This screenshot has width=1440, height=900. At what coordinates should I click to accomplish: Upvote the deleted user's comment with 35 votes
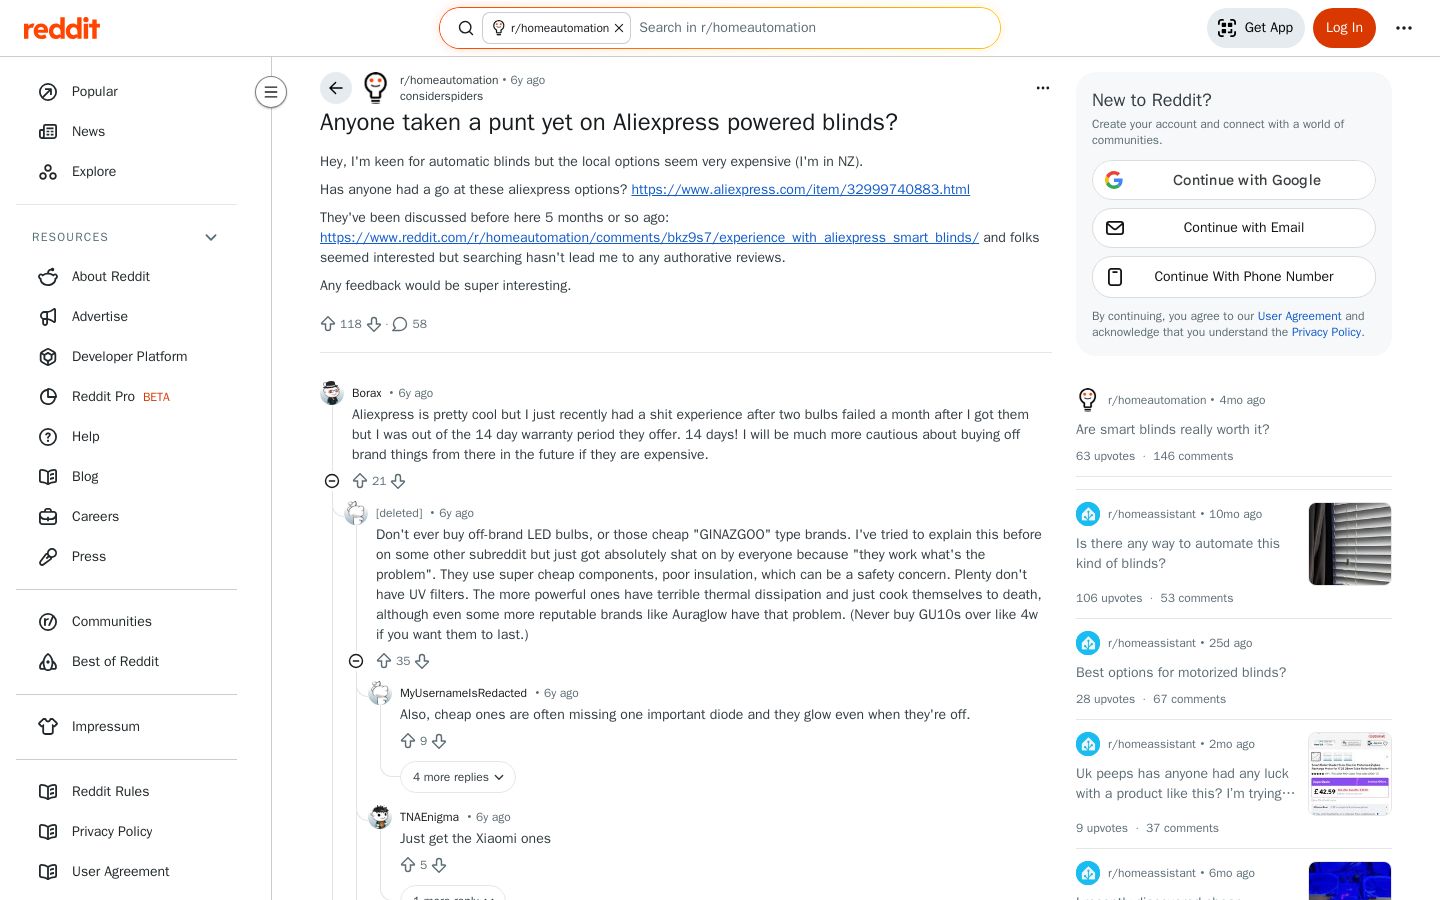[384, 661]
